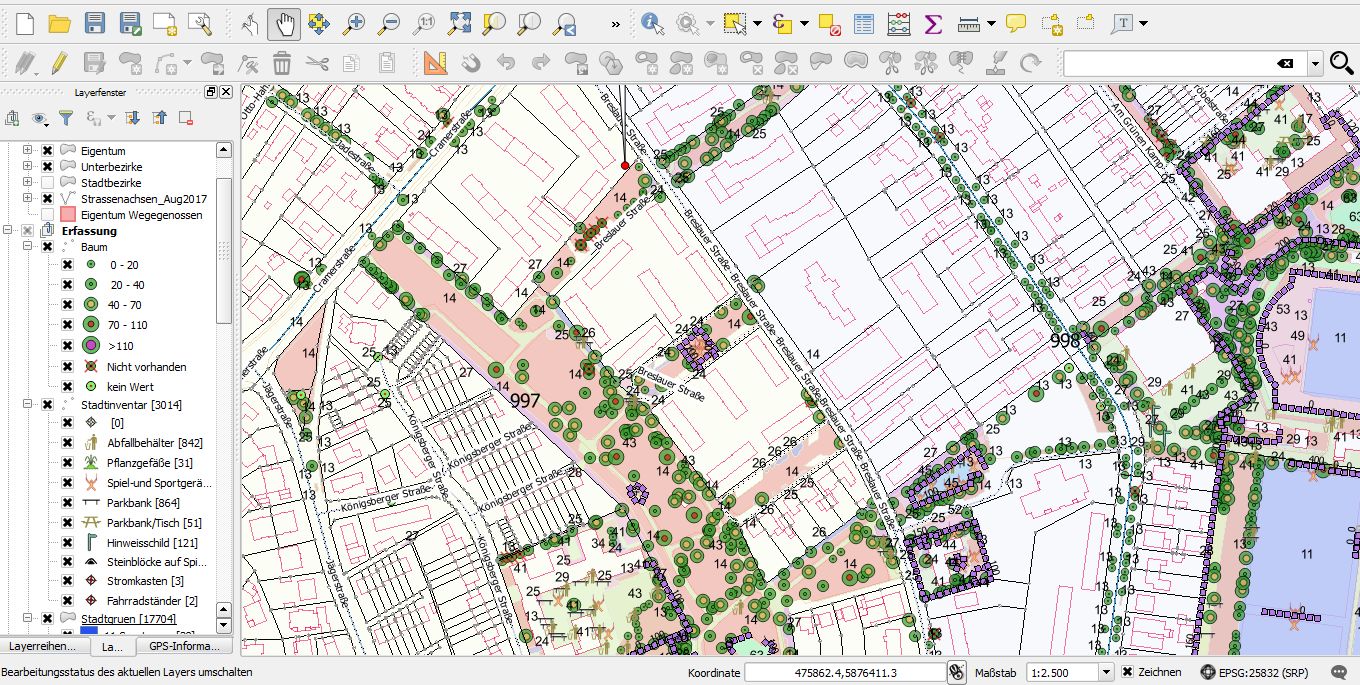1360x685 pixels.
Task: Open the field calculator abacus icon
Action: click(x=898, y=22)
